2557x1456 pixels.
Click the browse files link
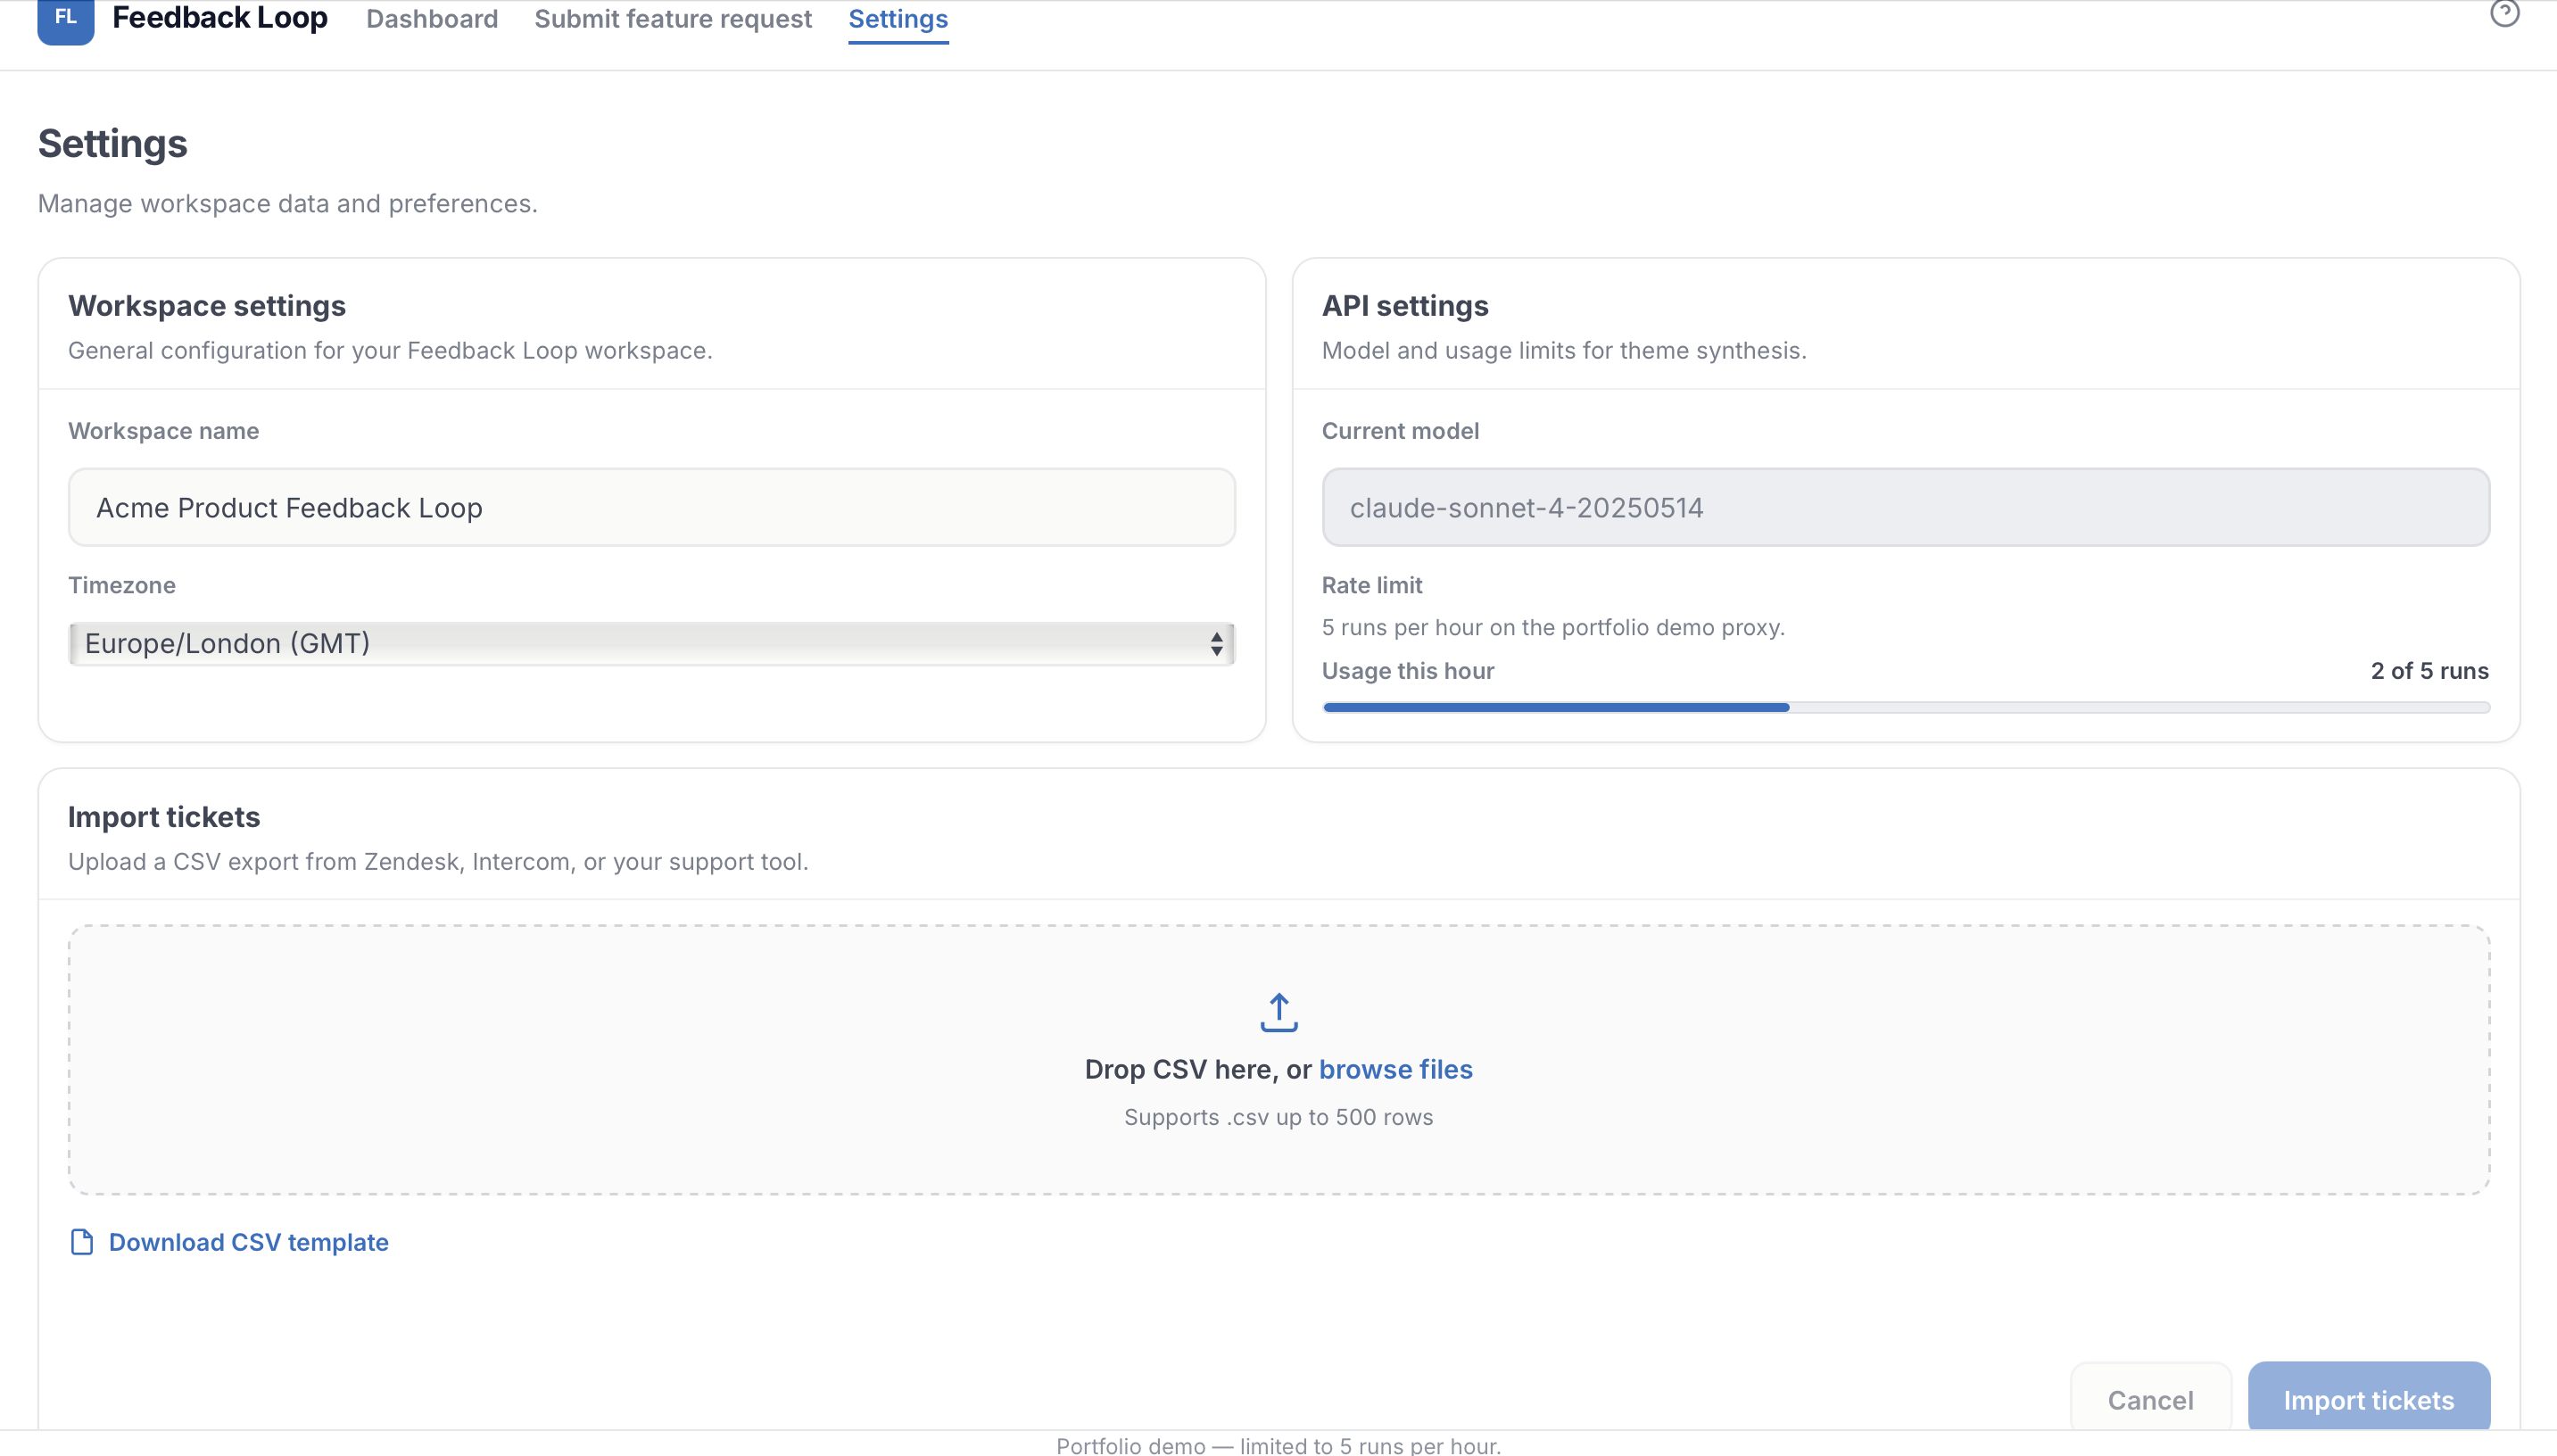1395,1069
